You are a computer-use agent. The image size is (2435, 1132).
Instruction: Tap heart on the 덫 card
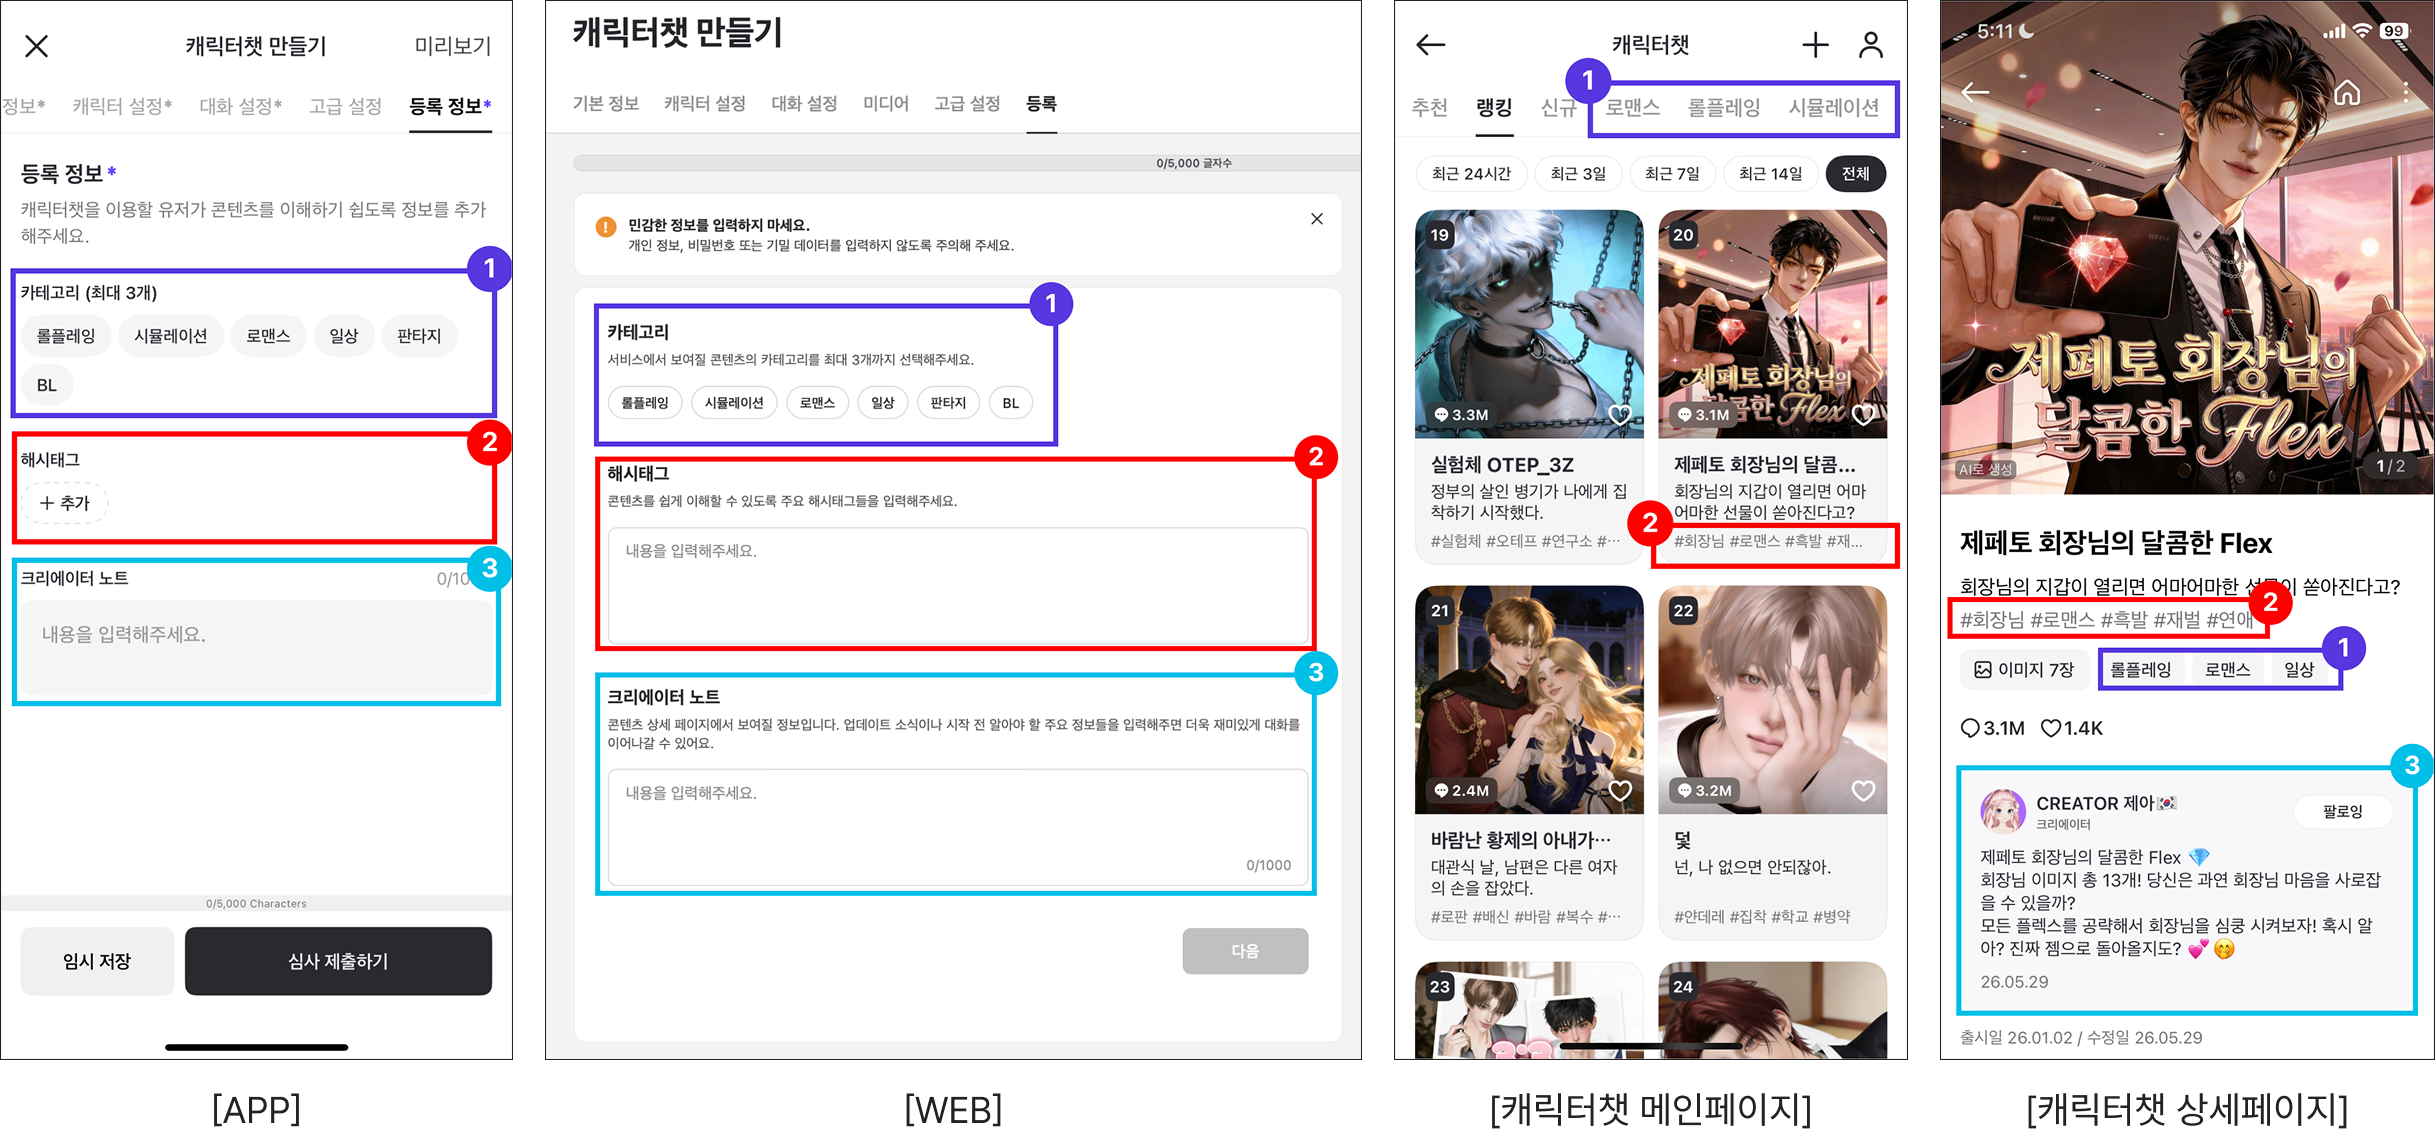[x=1863, y=791]
